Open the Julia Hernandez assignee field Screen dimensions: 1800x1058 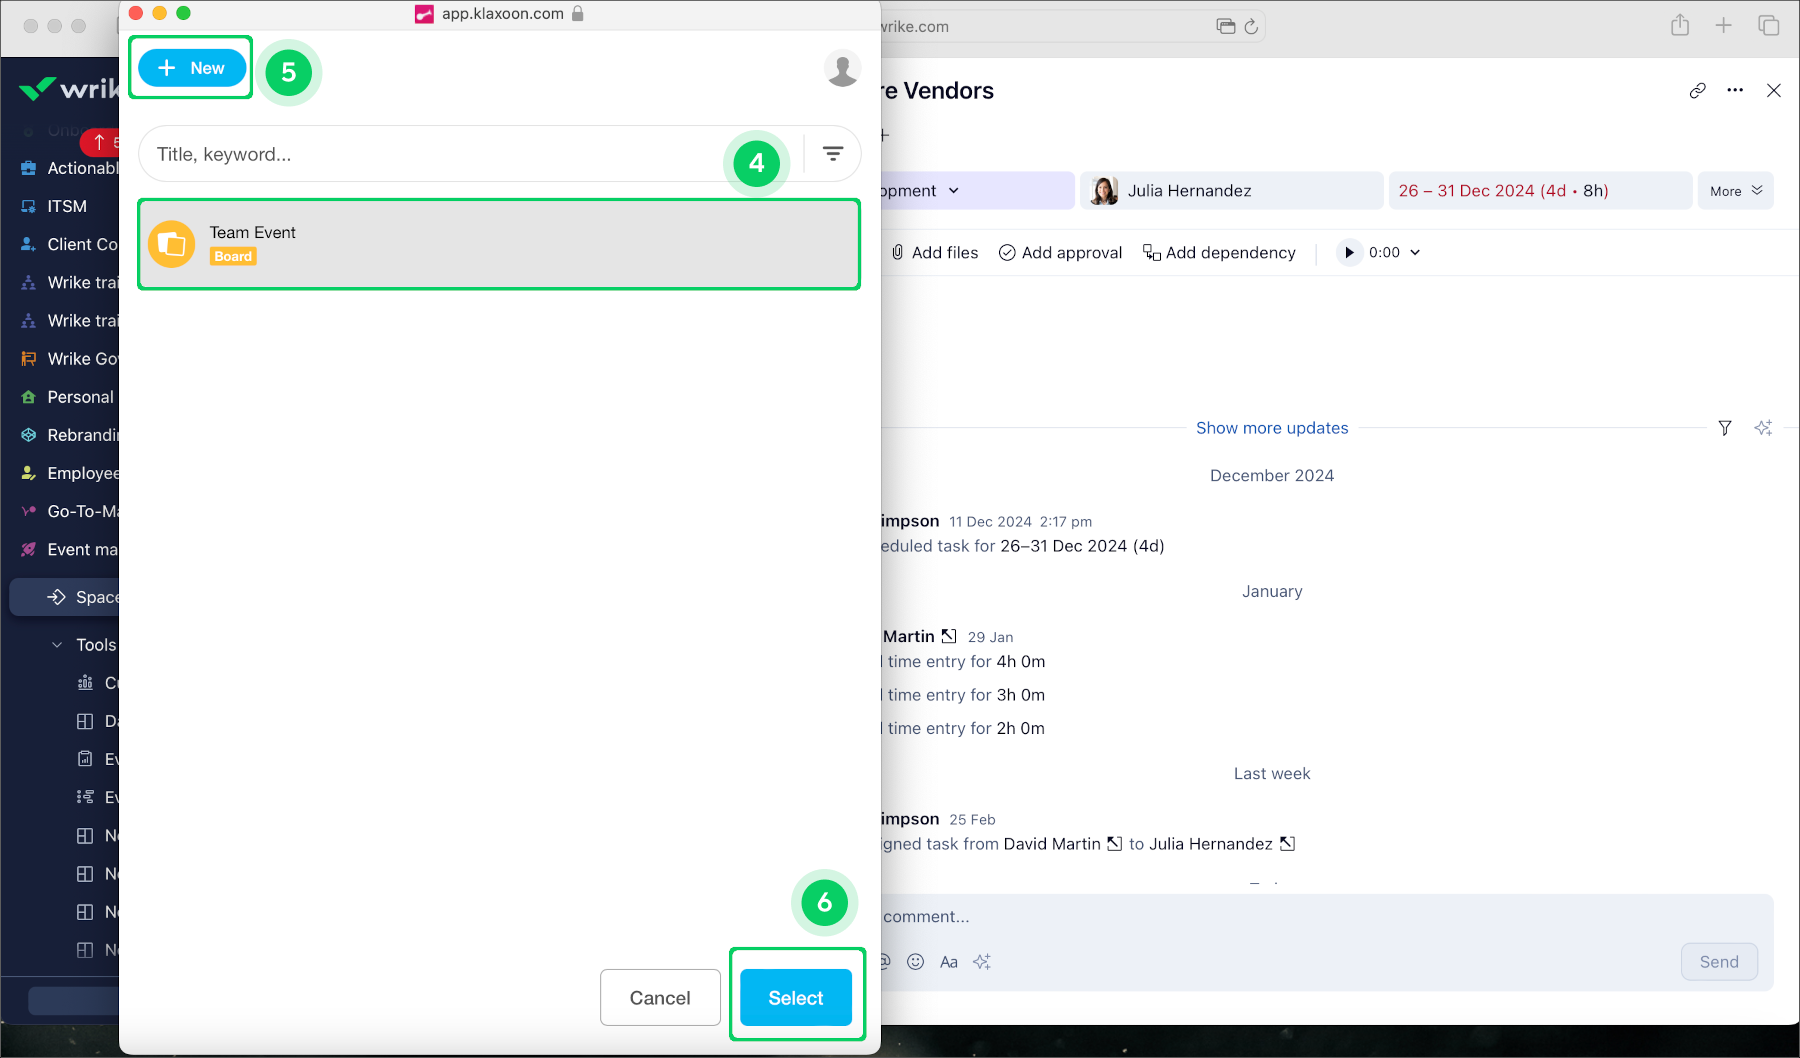(x=1230, y=191)
